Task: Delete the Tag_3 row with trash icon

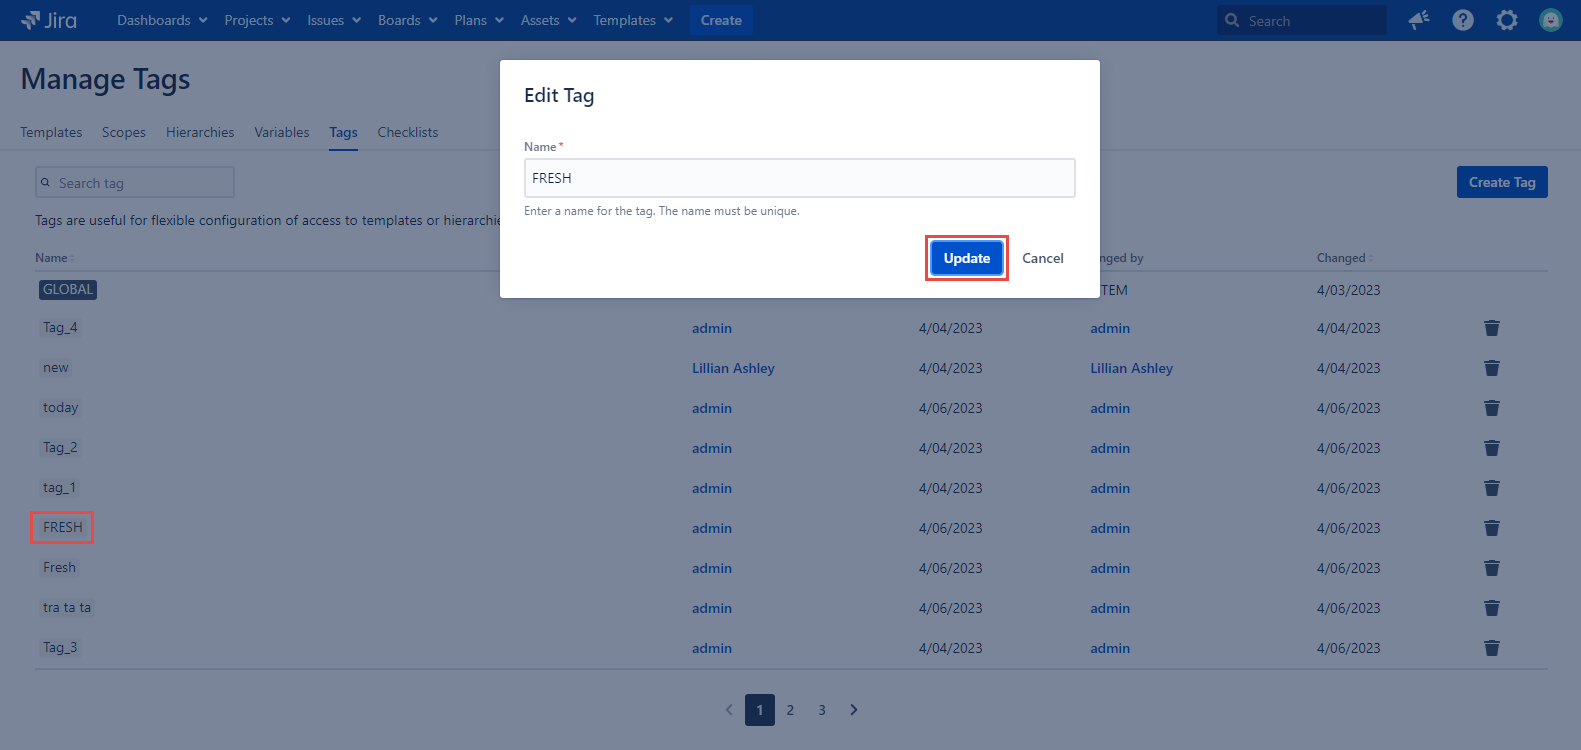Action: coord(1491,648)
